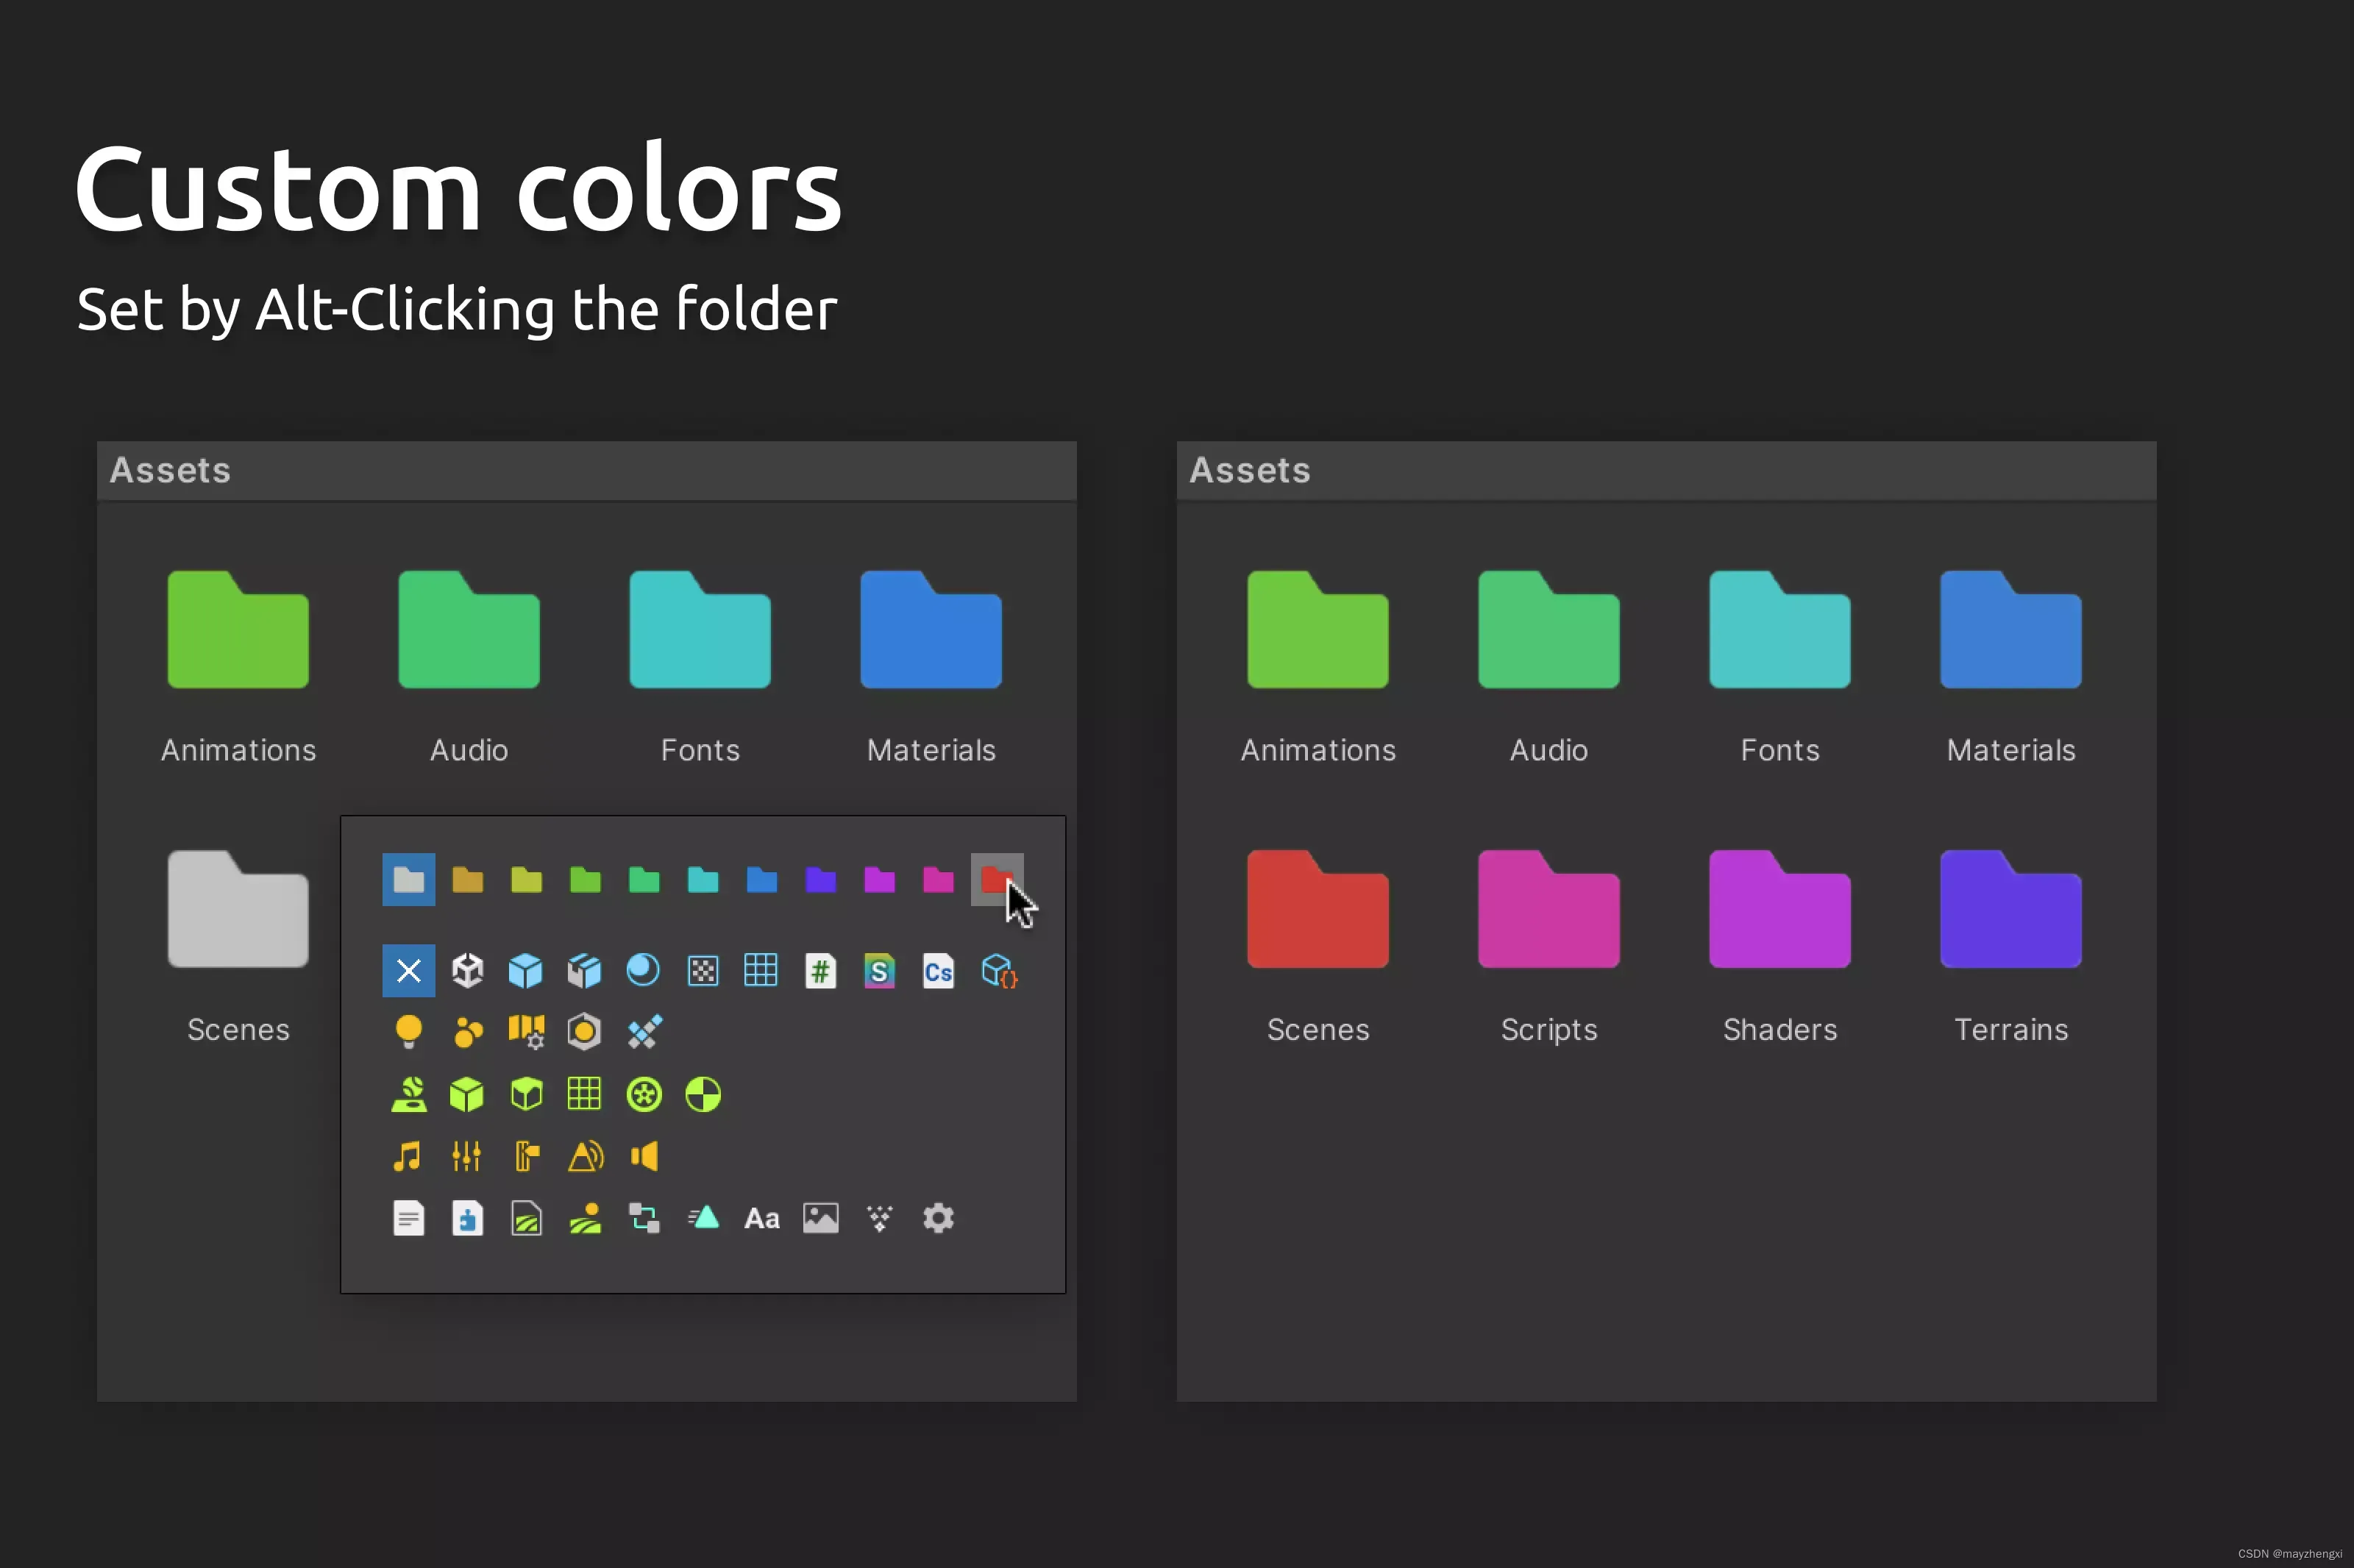Choose the green wheel collider icon
Viewport: 2354px width, 1568px height.
tap(644, 1094)
